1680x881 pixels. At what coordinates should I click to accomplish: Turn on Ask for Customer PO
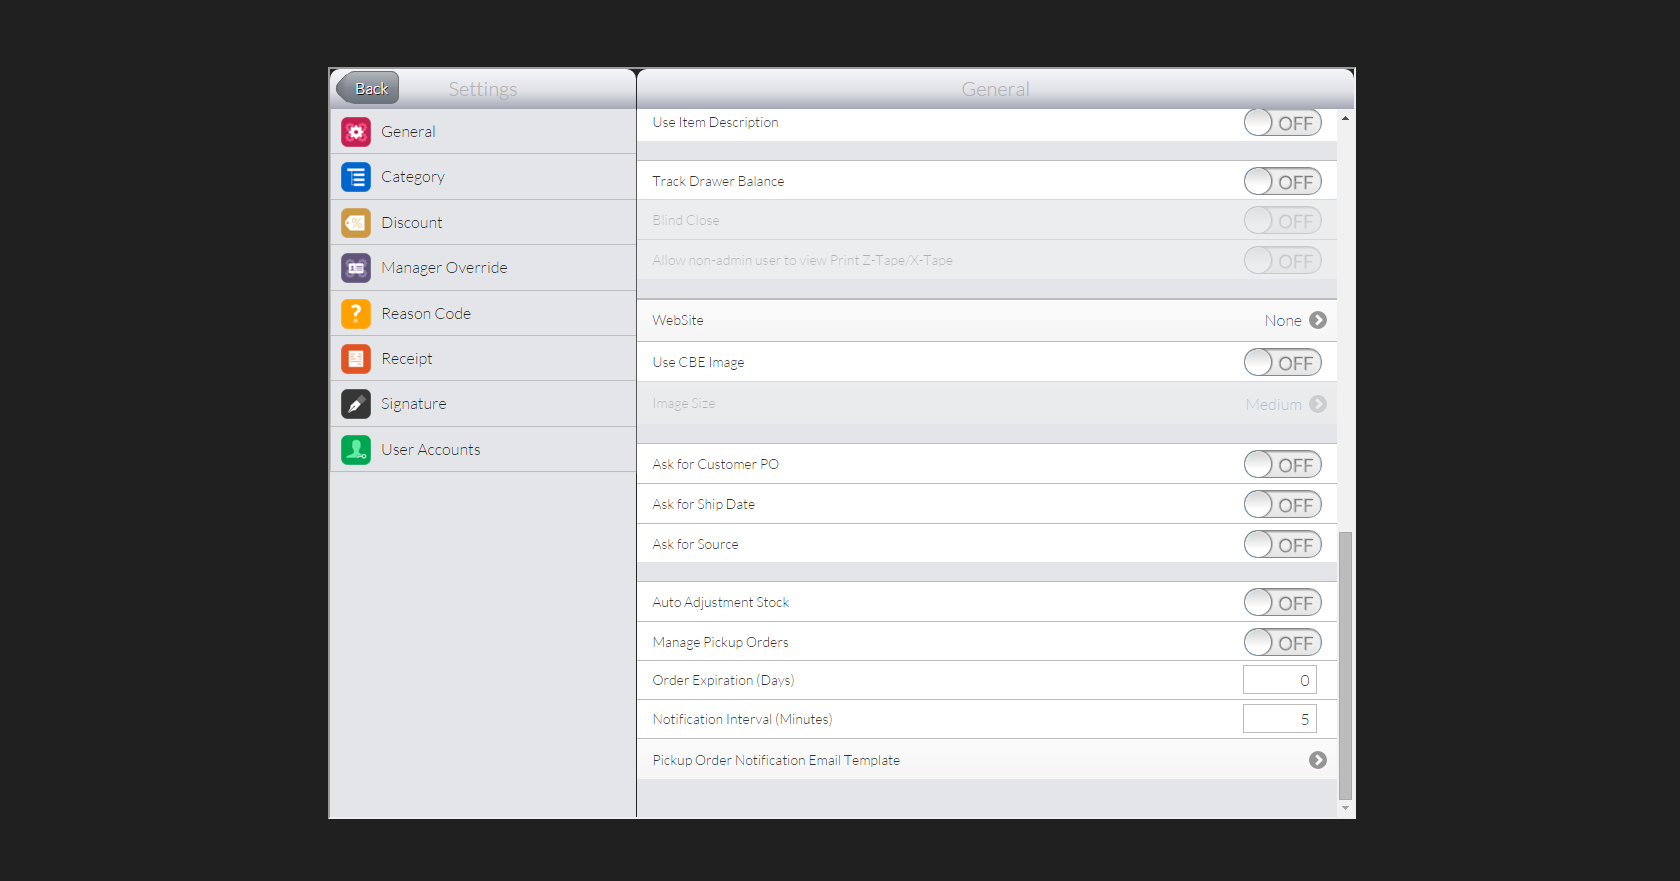point(1282,465)
